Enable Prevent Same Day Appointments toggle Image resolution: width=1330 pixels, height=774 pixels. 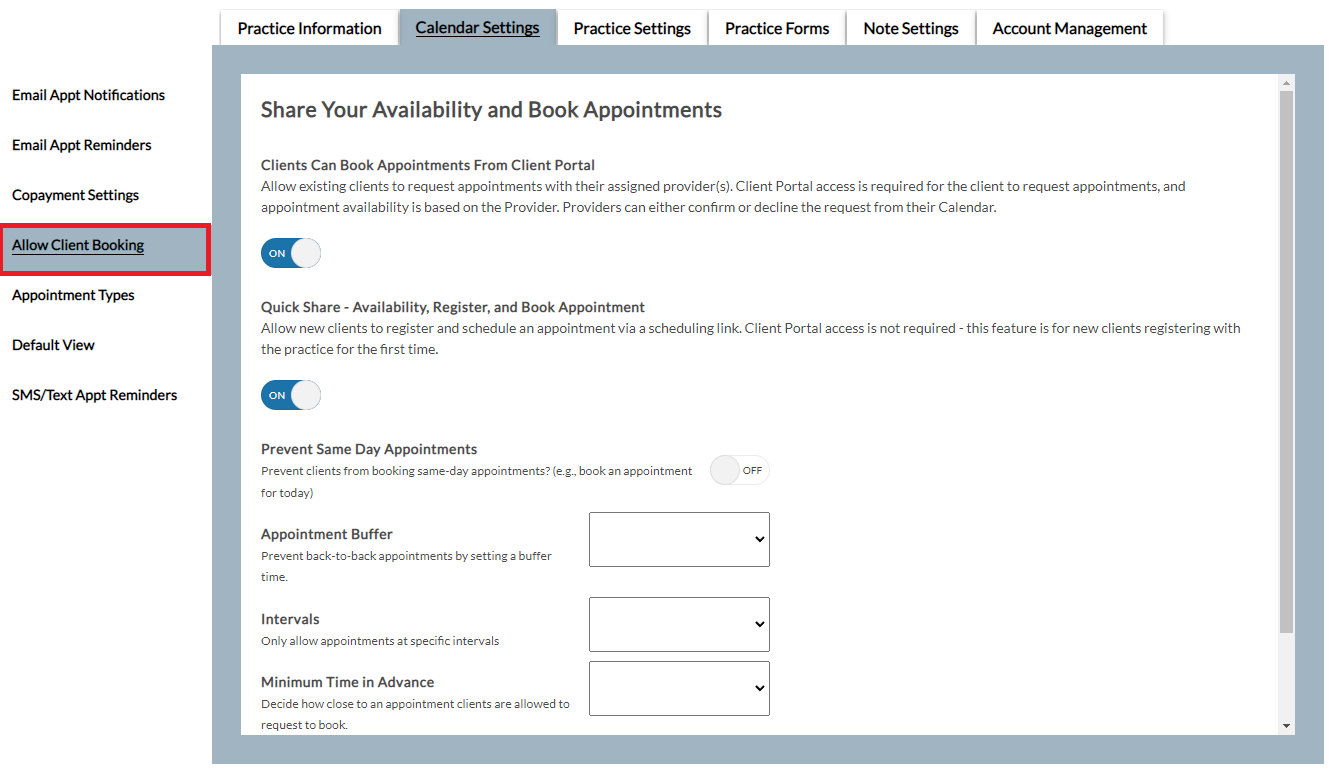pyautogui.click(x=739, y=470)
